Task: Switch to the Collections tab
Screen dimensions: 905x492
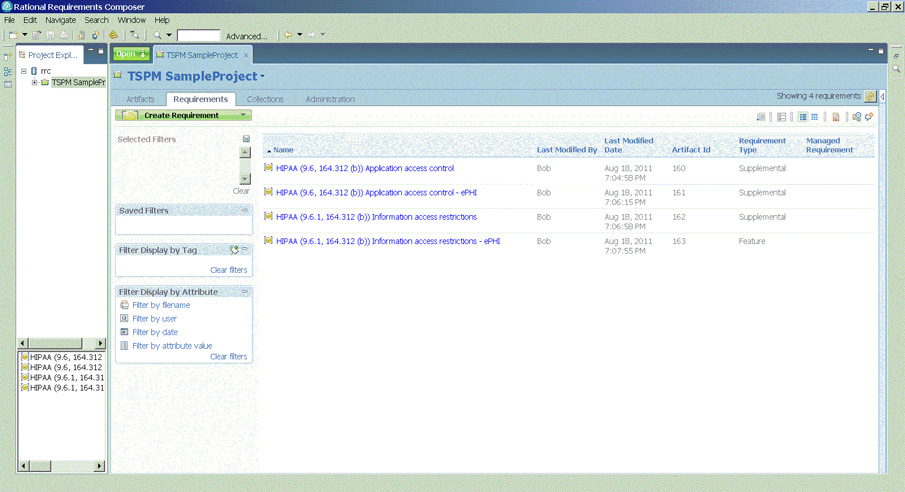Action: (x=265, y=99)
